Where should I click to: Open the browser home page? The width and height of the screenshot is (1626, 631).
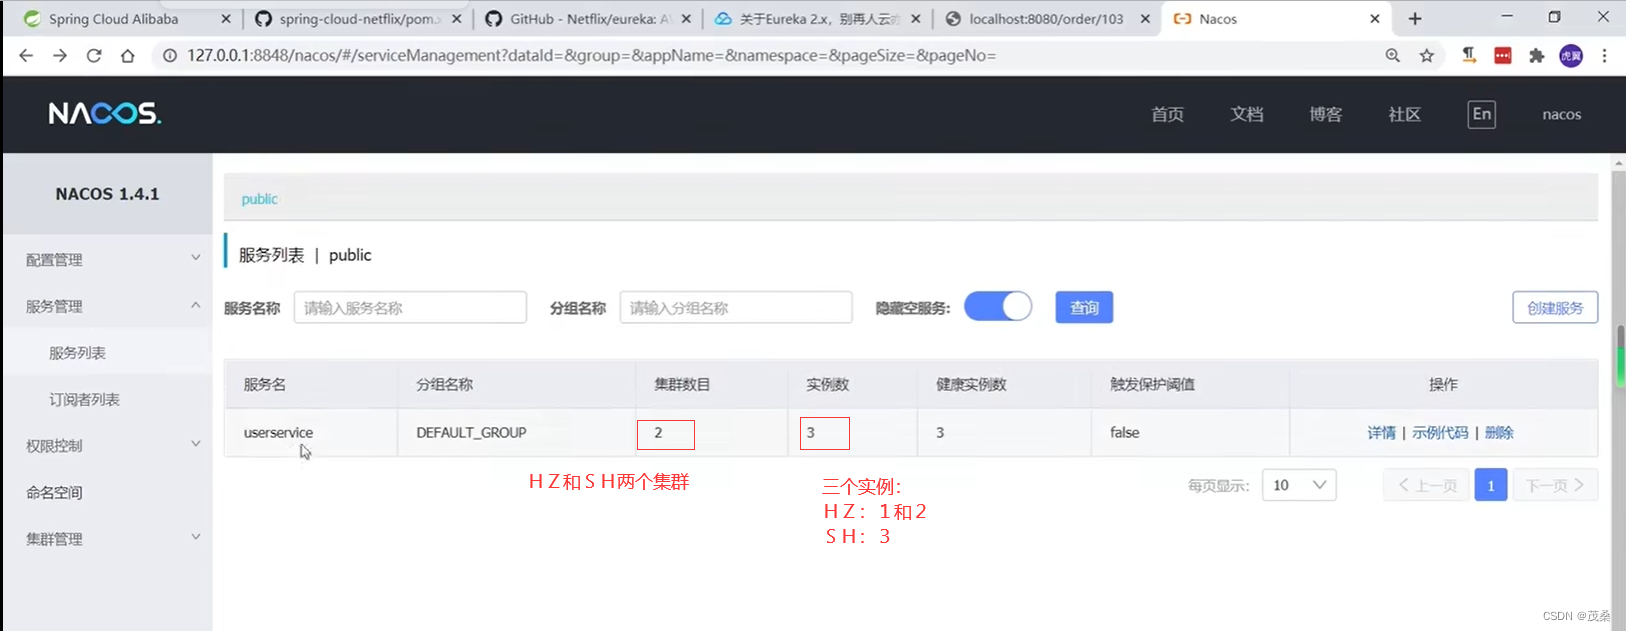(x=127, y=56)
